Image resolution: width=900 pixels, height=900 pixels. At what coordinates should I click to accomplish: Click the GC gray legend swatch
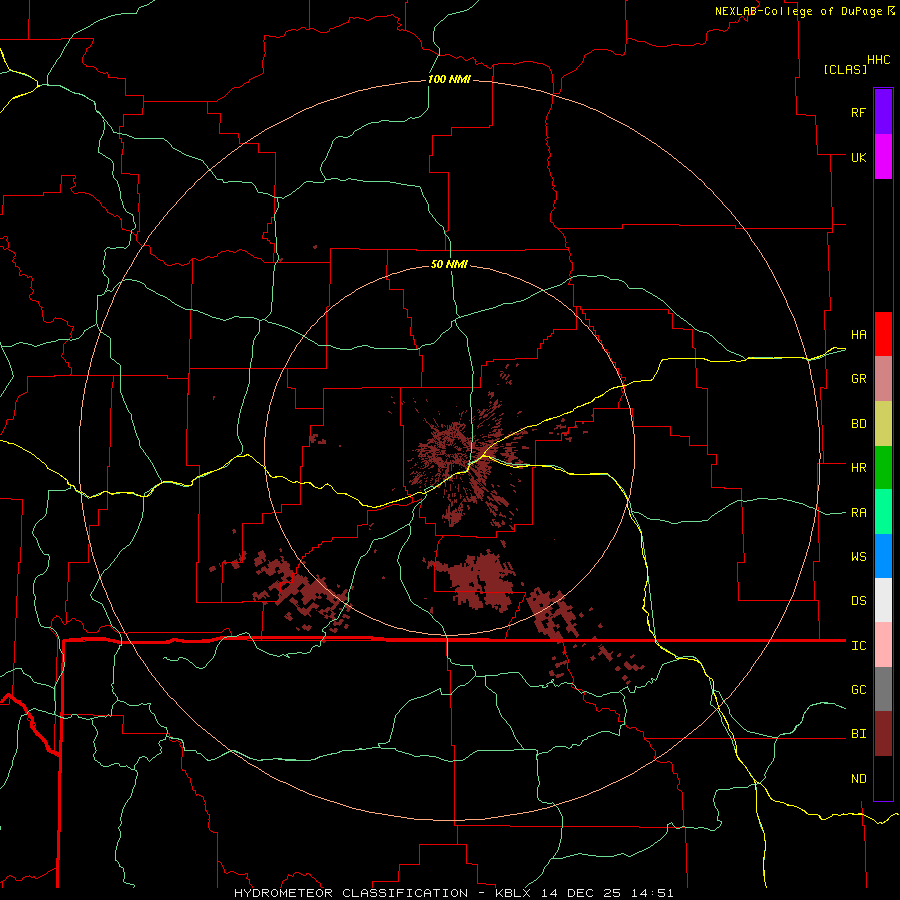pyautogui.click(x=883, y=689)
